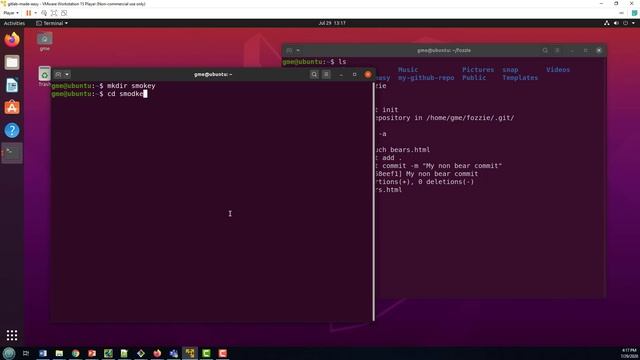Screen dimensions: 640x360
Task: Pause the VM with VMware pause button
Action: [x=28, y=13]
